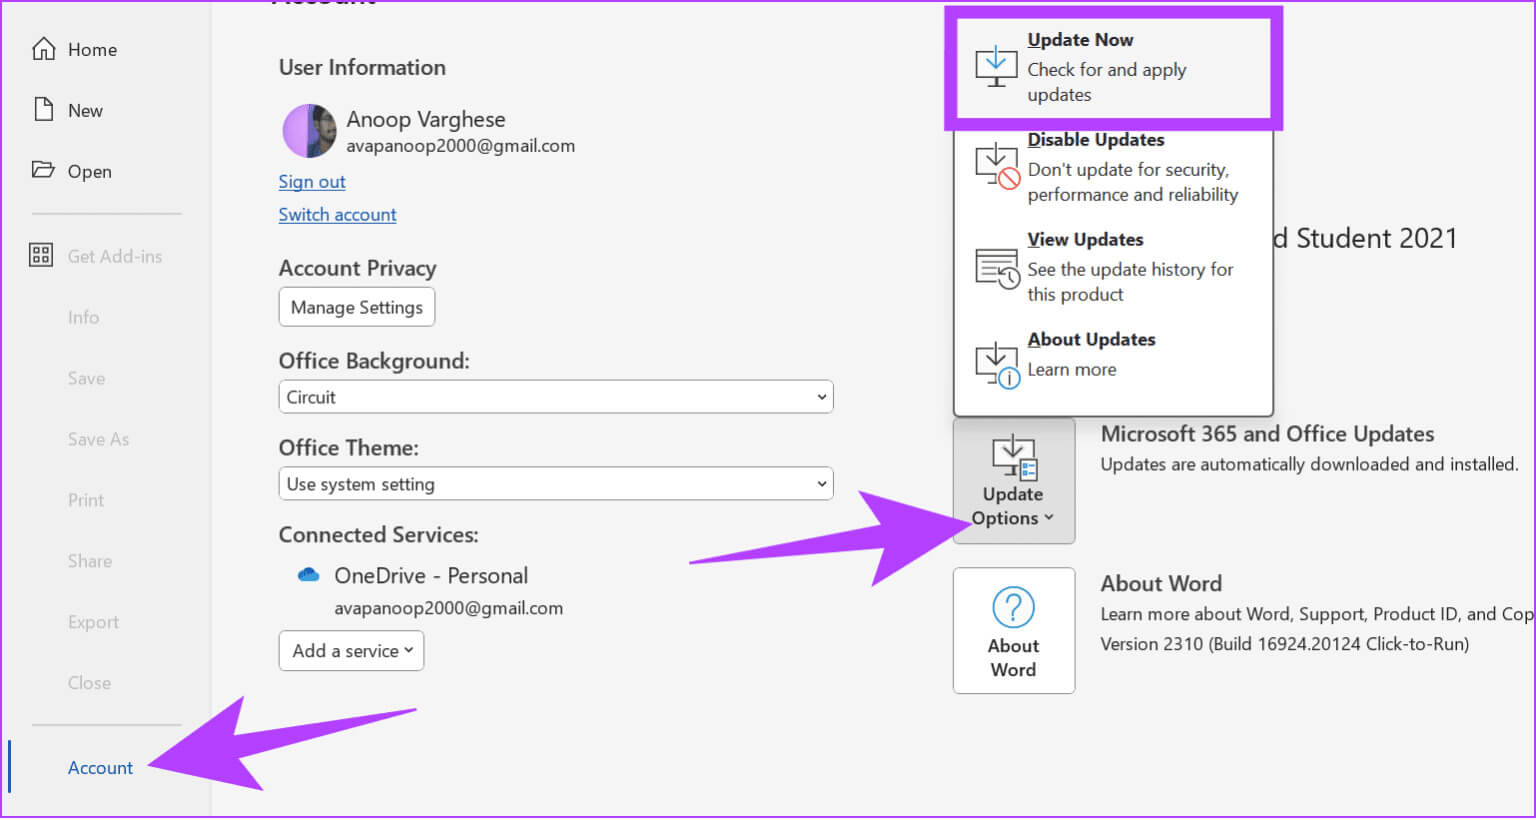Select Update Now from the menu
1536x820 pixels.
click(1113, 67)
